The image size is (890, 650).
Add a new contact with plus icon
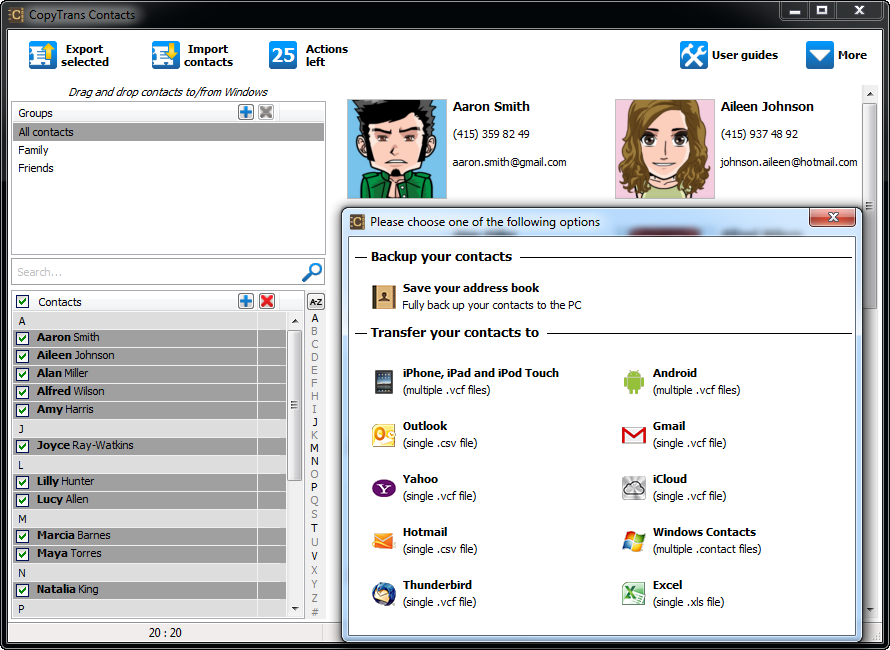coord(246,301)
